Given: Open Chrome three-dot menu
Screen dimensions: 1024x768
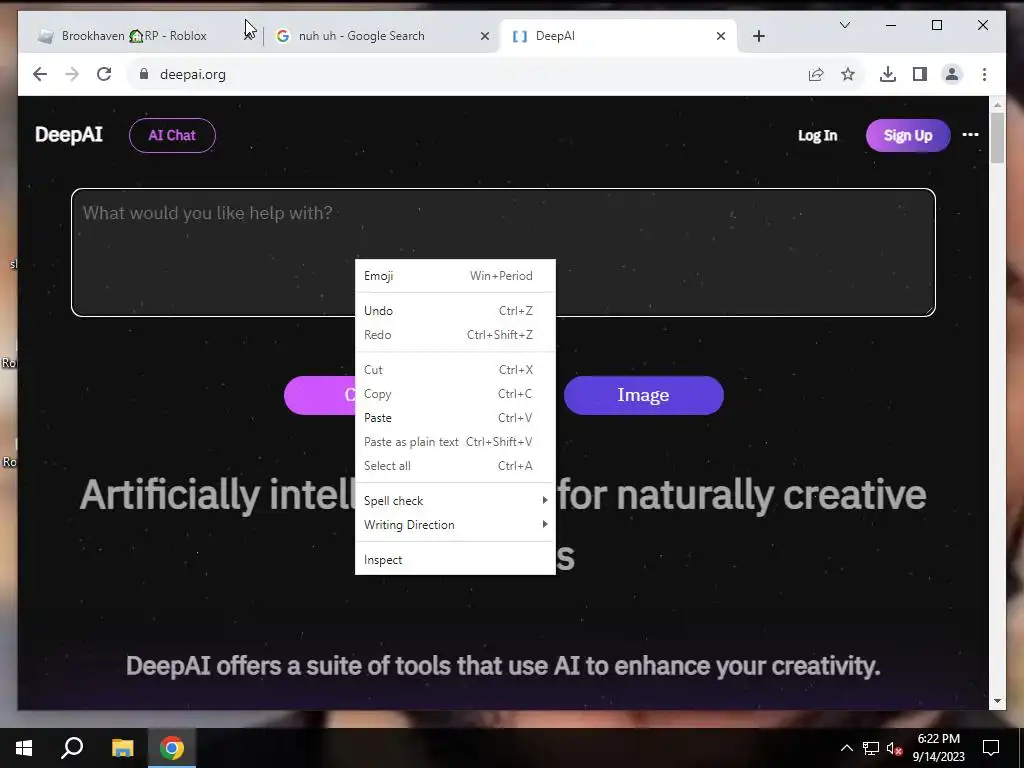Looking at the screenshot, I should tap(984, 74).
